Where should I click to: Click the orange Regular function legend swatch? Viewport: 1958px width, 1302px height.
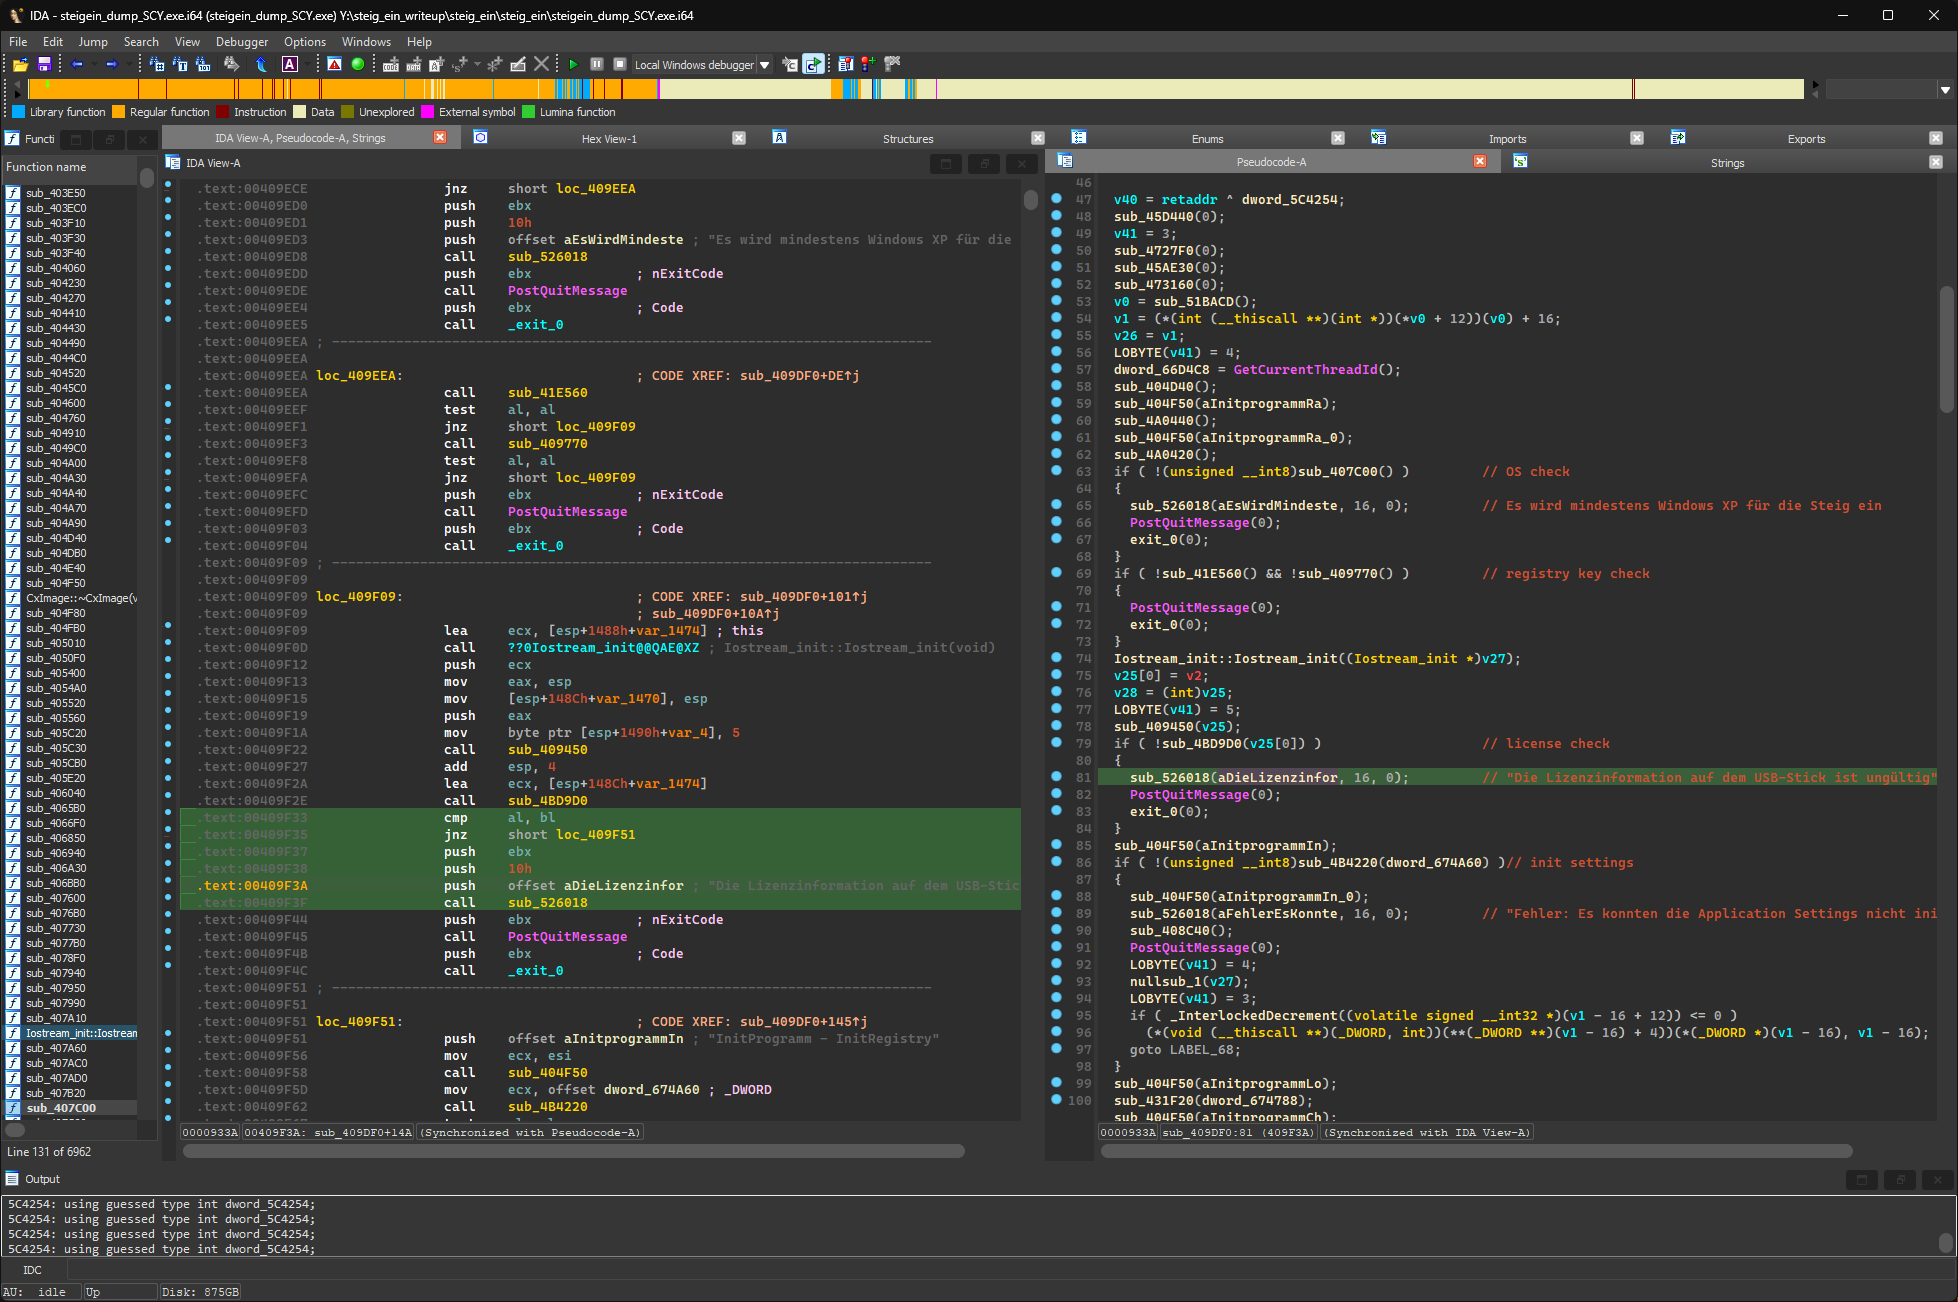[x=119, y=112]
